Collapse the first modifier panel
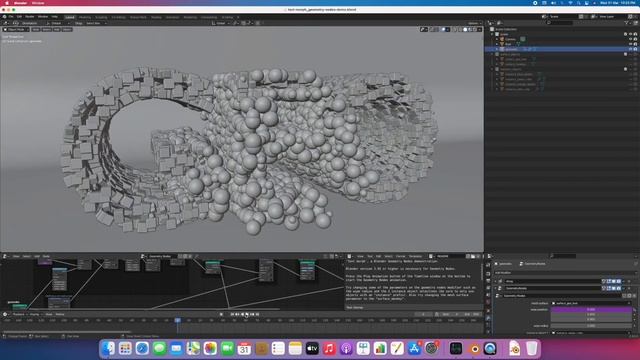Image resolution: width=640 pixels, height=360 pixels. (x=495, y=281)
